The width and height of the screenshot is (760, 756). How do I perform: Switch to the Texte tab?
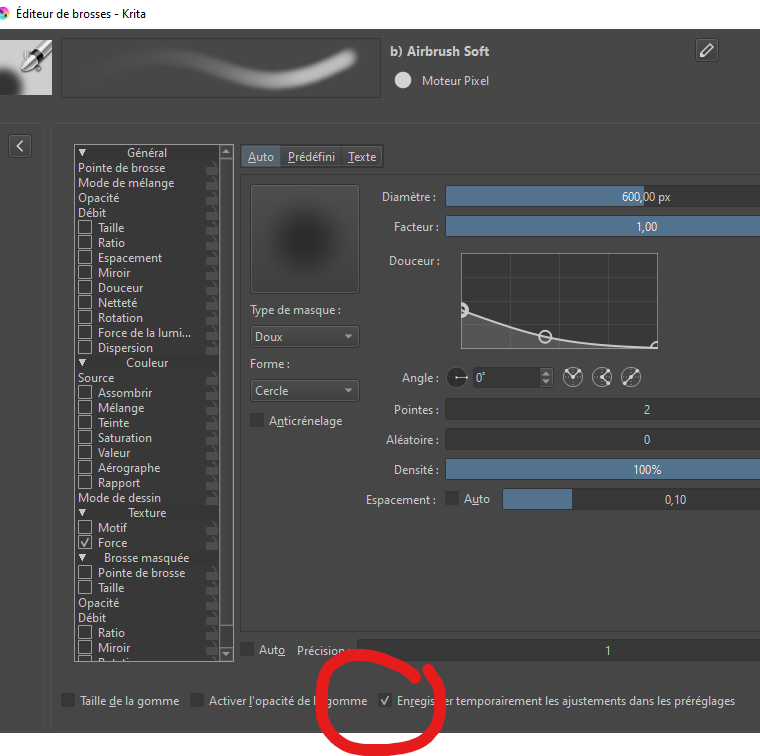(x=362, y=157)
